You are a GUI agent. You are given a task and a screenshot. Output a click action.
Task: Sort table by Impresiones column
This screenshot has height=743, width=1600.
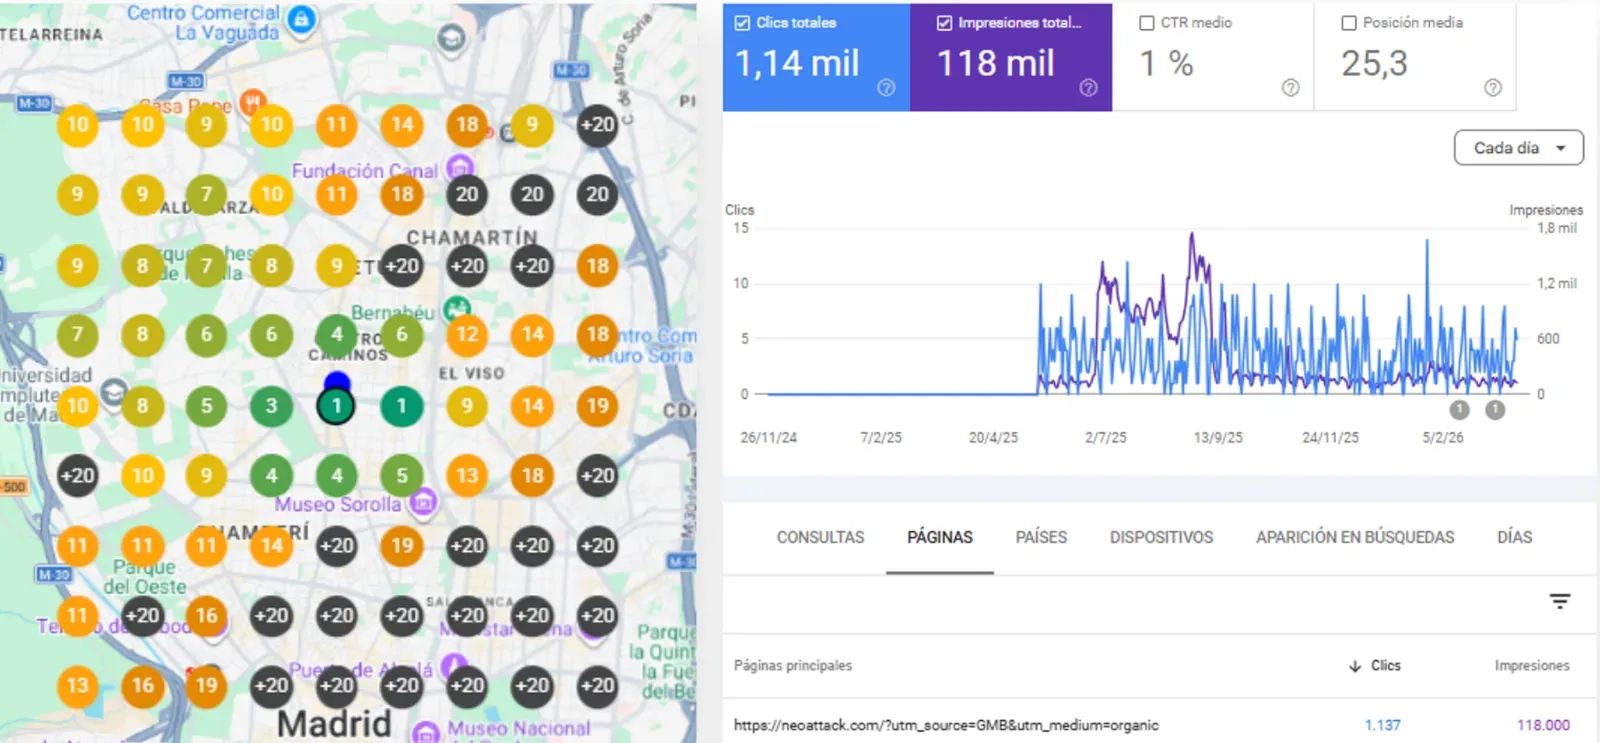[1532, 665]
